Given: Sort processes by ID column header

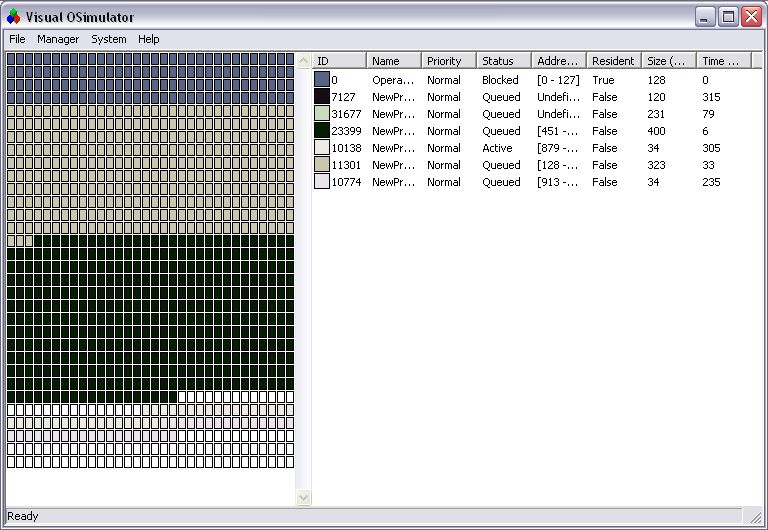Looking at the screenshot, I should click(339, 61).
